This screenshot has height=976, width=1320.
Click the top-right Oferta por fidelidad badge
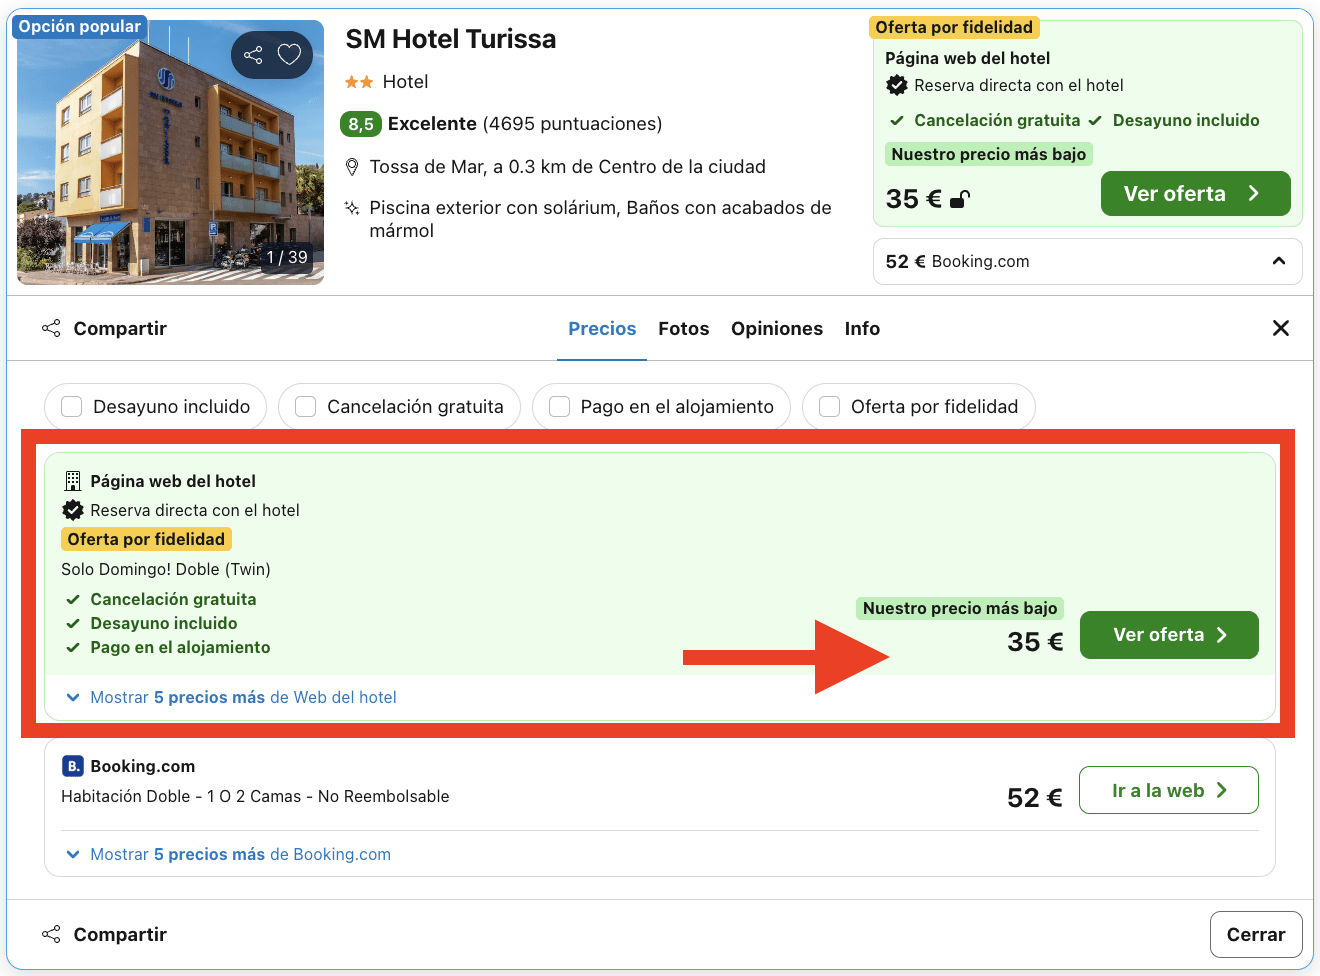pos(954,27)
